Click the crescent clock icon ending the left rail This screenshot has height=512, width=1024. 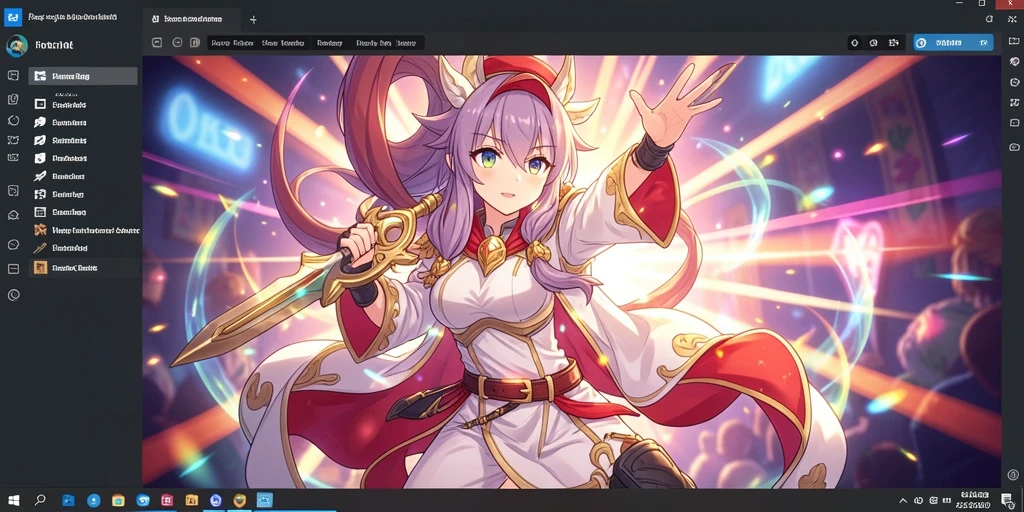[x=13, y=295]
